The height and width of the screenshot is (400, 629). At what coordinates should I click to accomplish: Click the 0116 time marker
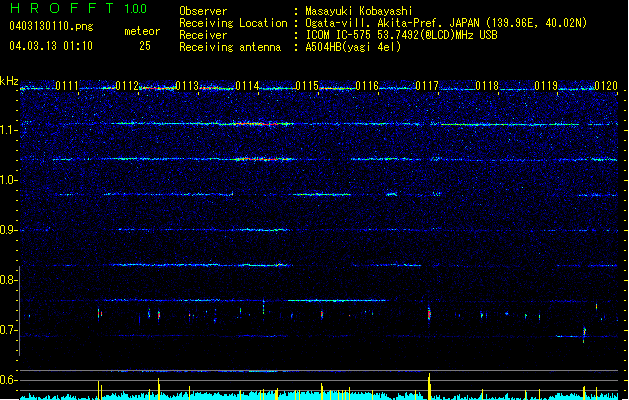tap(367, 86)
